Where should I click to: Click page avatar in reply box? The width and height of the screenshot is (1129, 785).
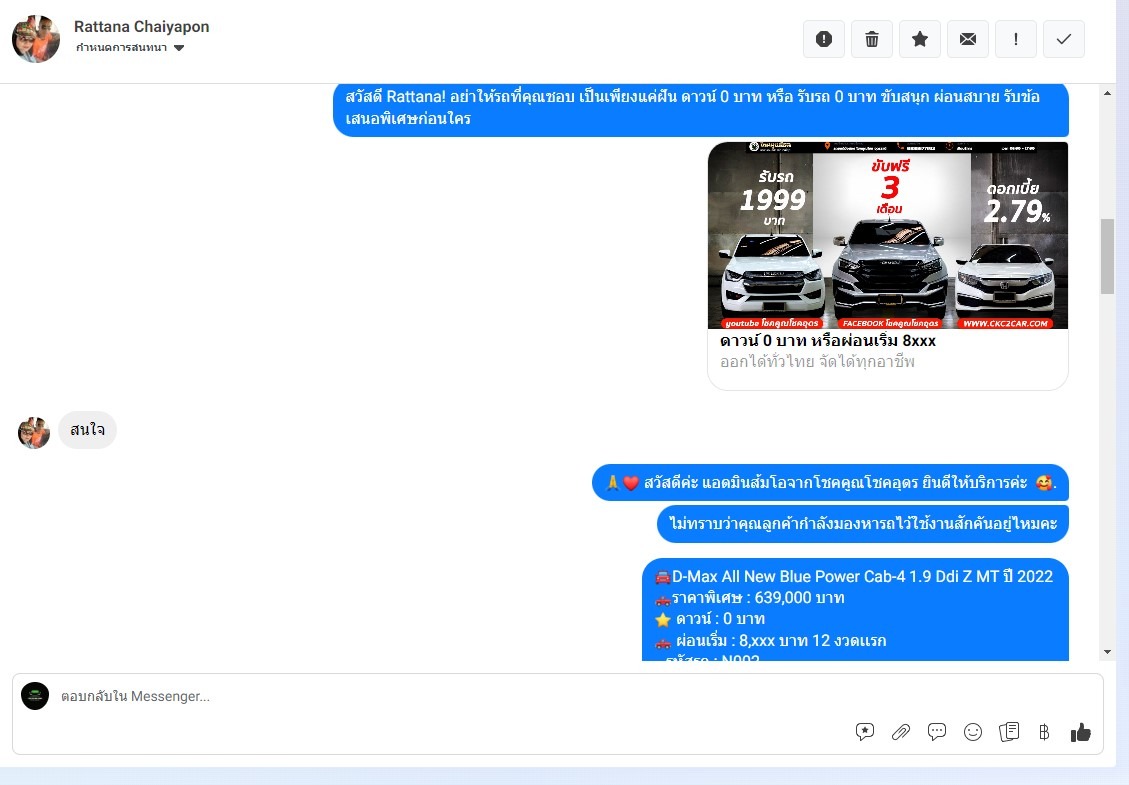[x=35, y=696]
